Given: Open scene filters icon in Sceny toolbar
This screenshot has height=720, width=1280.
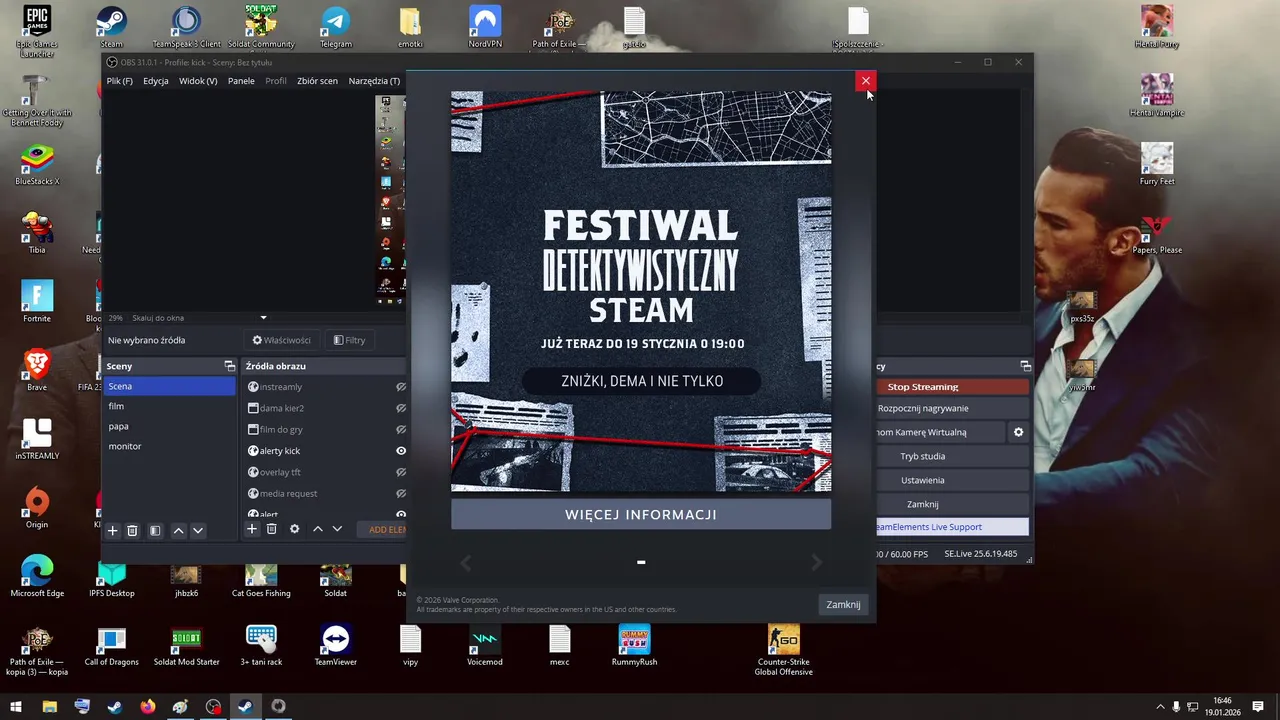Looking at the screenshot, I should pos(155,531).
